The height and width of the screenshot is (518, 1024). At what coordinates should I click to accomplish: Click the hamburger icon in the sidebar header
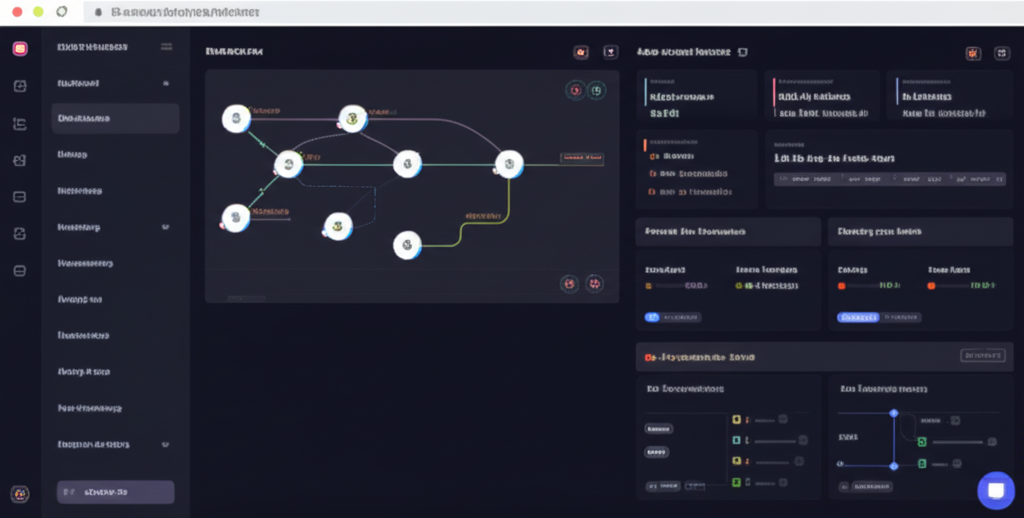click(166, 47)
